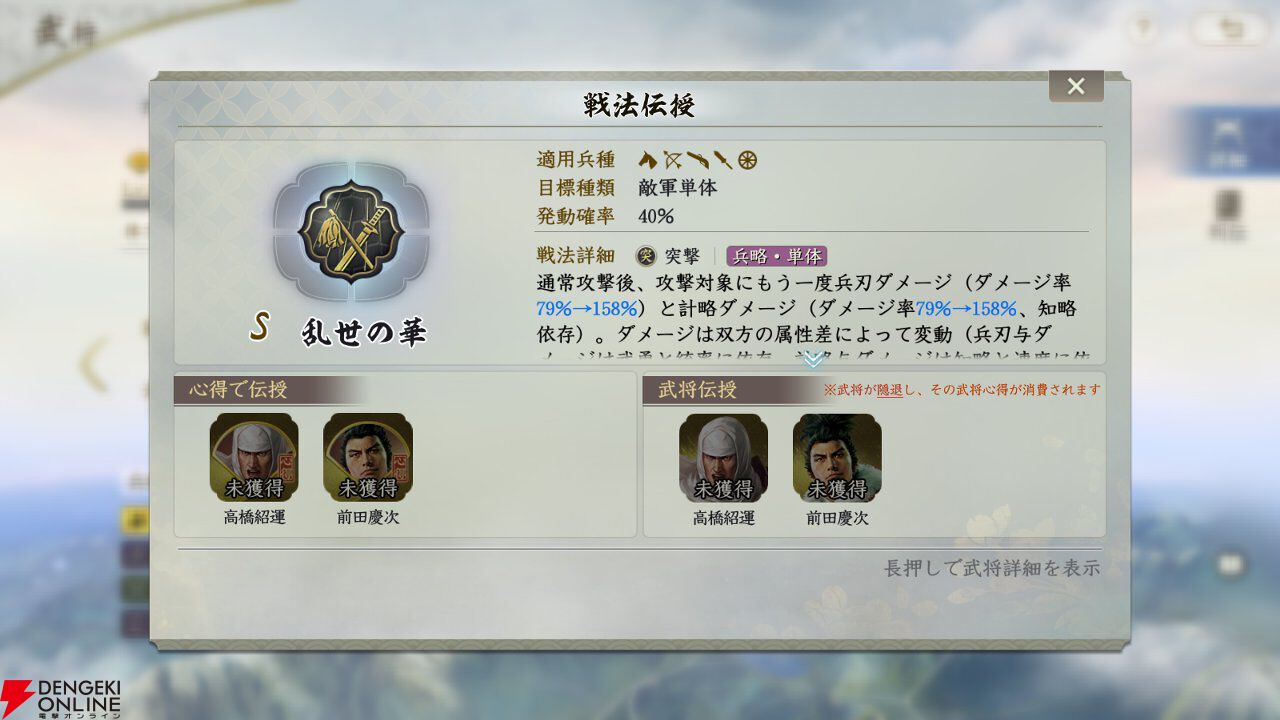
Task: Click the archer bow troop icon
Action: 672,159
